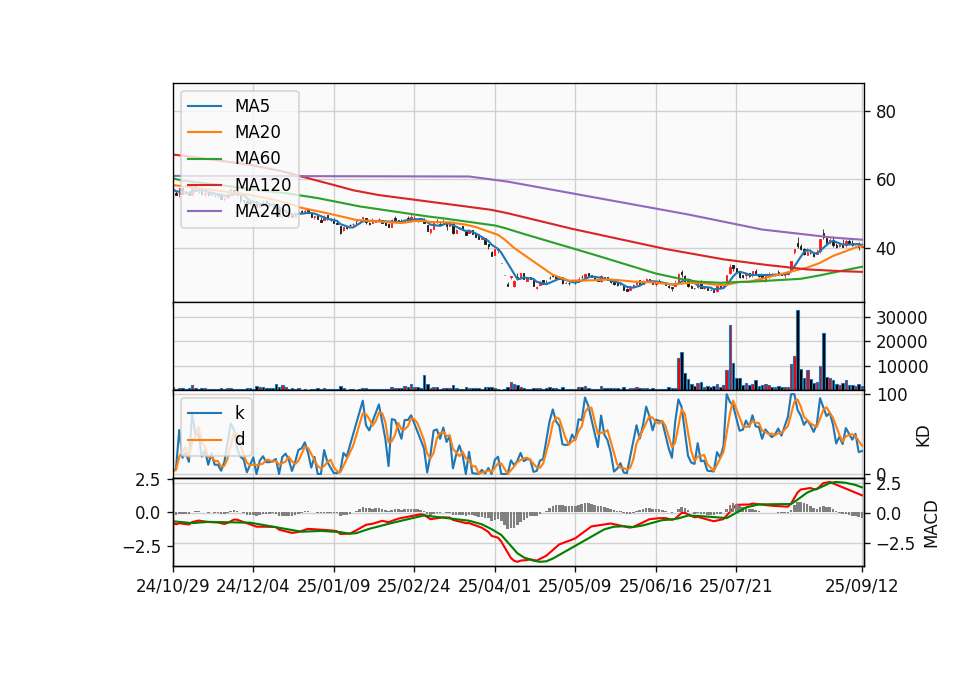Click the volume axis value 10000

901,367
